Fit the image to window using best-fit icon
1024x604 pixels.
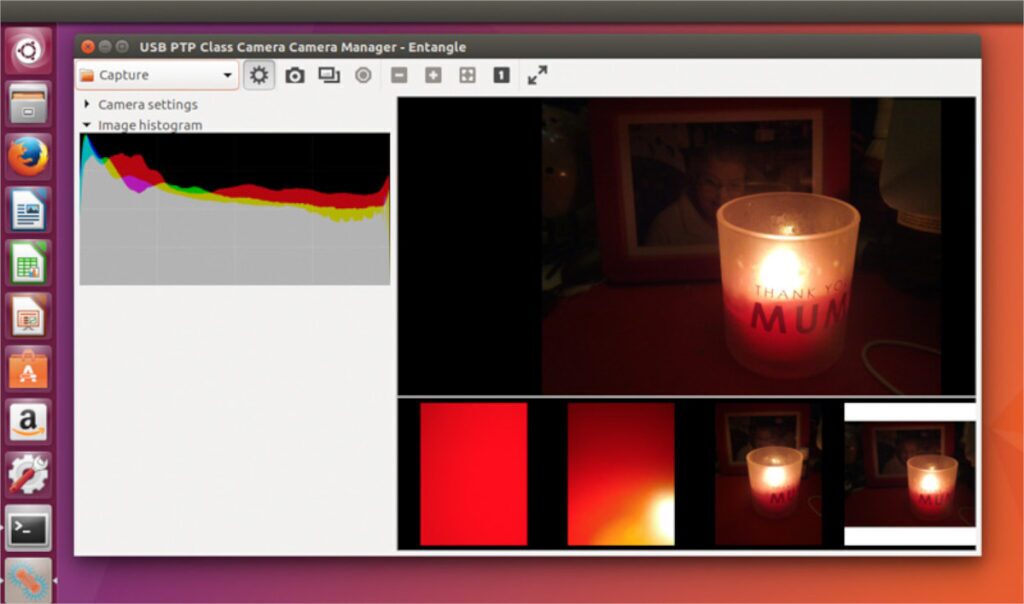(x=466, y=74)
